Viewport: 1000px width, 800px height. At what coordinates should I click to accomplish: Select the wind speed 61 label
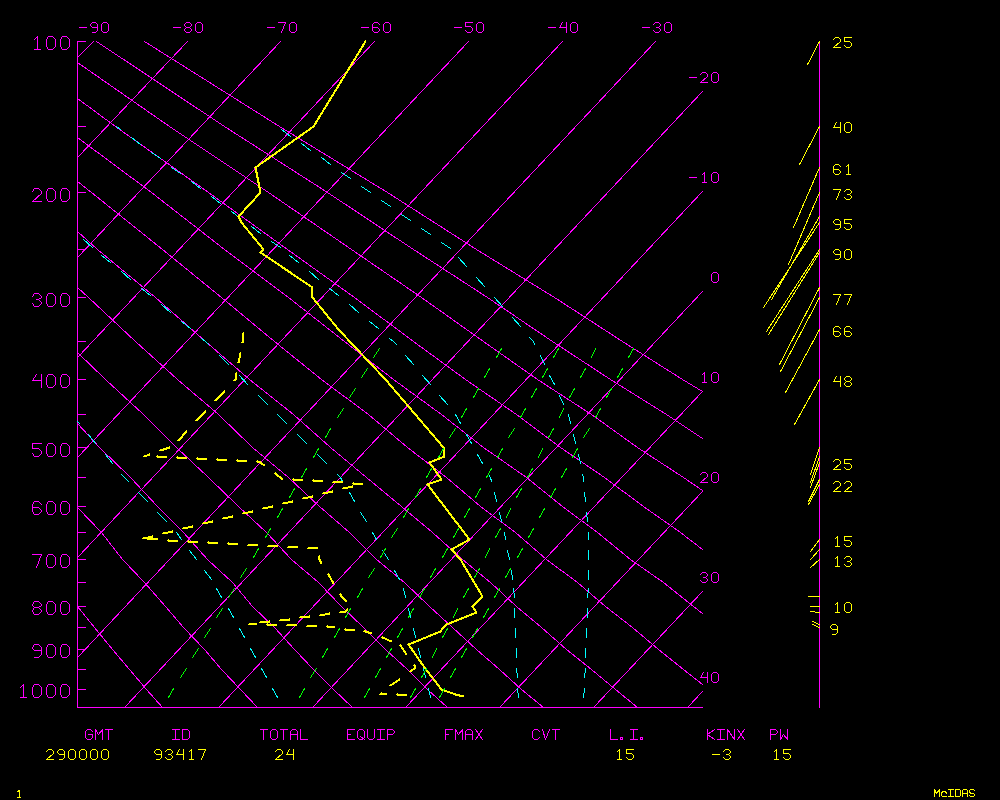coord(842,171)
